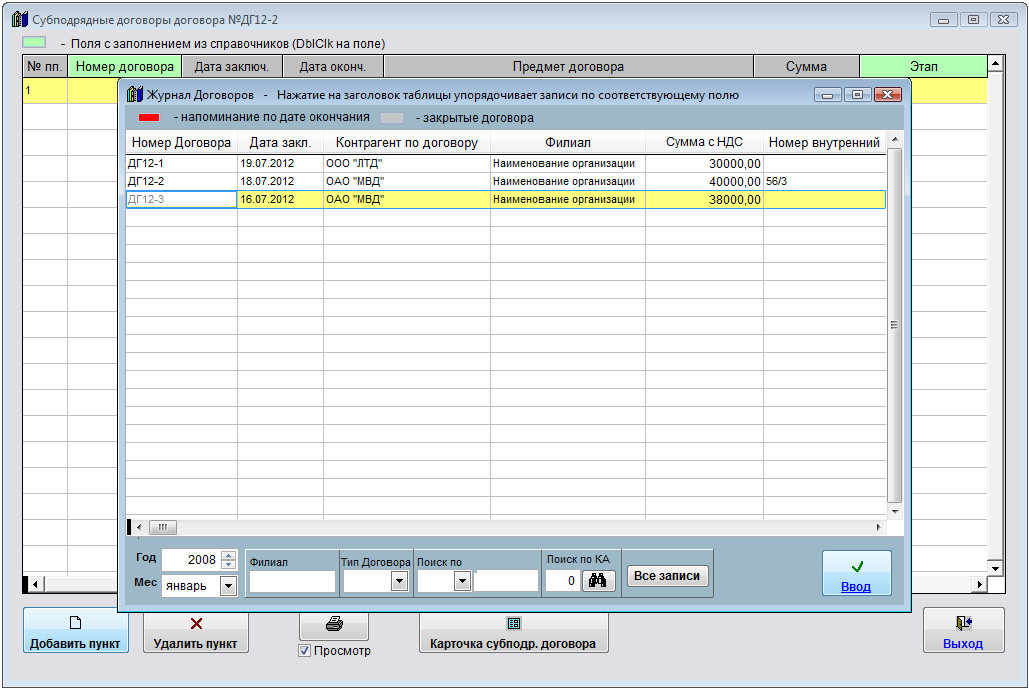Click the binoculars search icon
Screen dimensions: 1029x689
(x=599, y=580)
